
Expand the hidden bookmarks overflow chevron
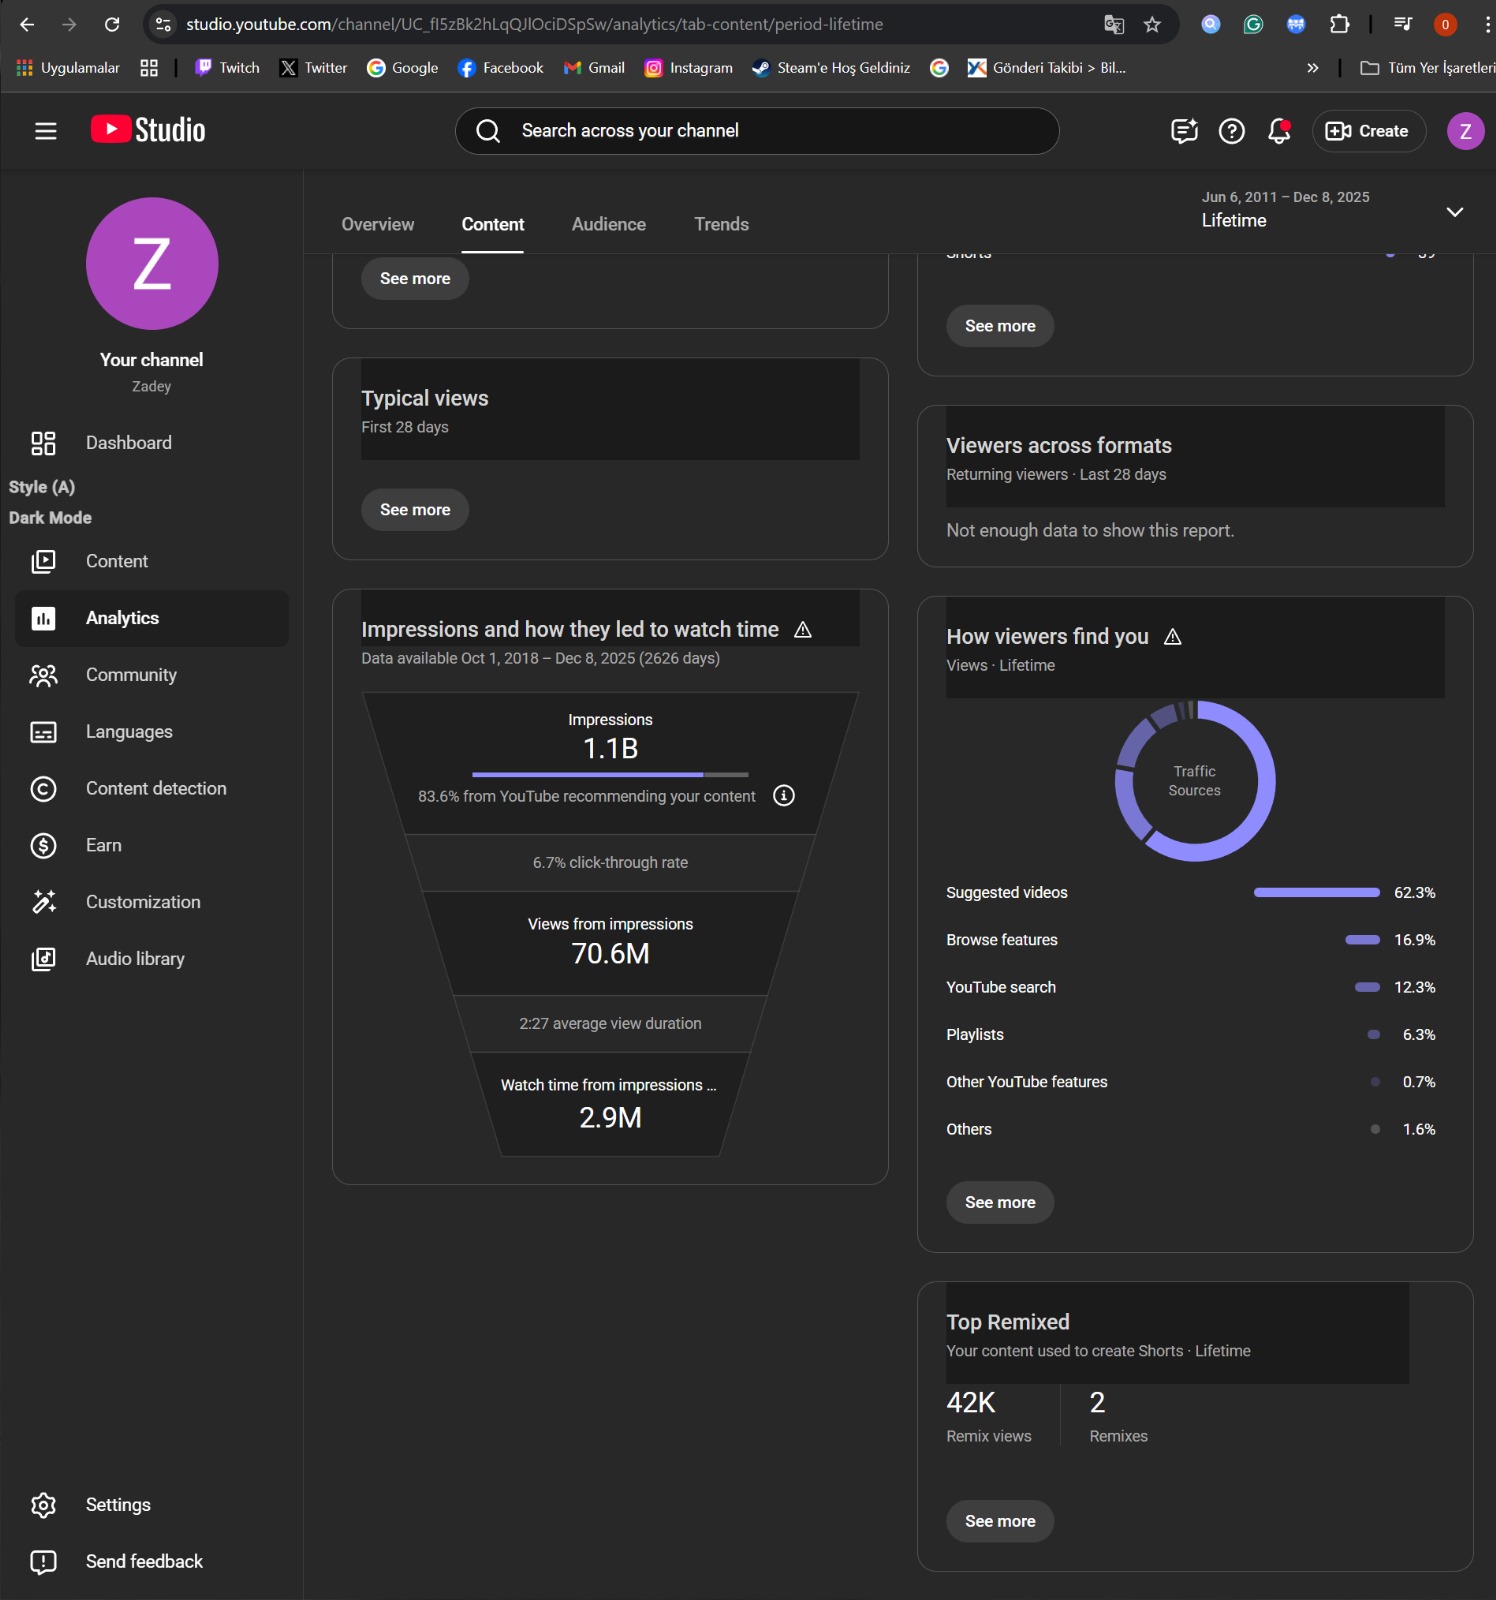point(1312,68)
